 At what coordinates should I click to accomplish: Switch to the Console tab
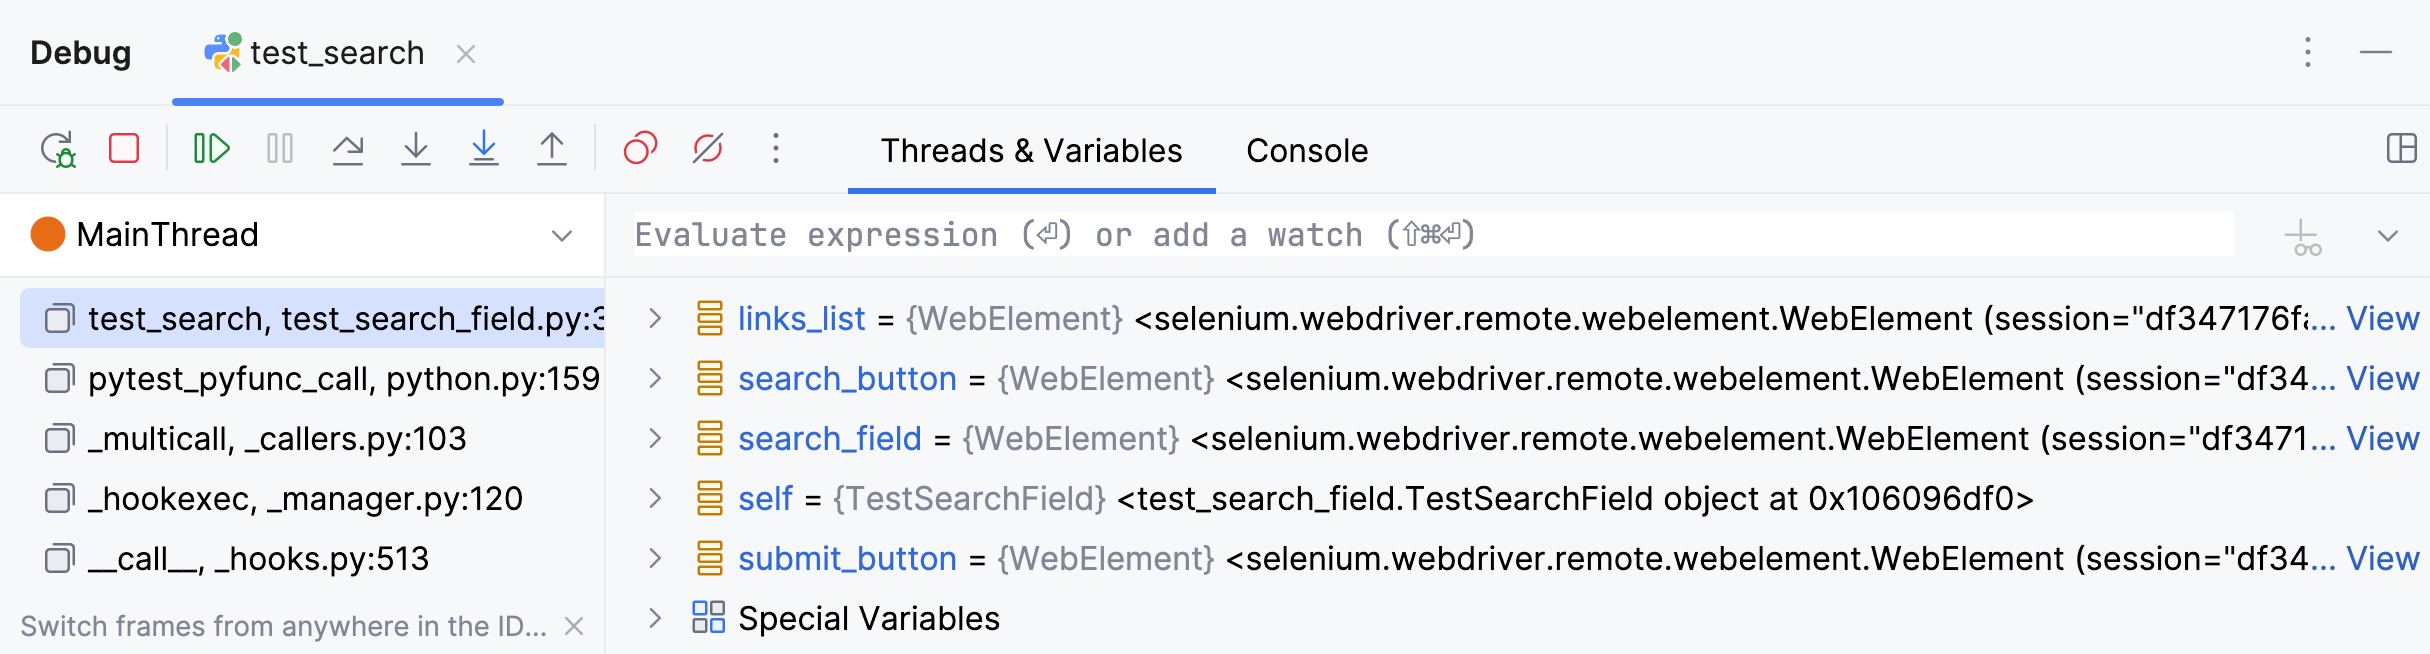click(1306, 150)
